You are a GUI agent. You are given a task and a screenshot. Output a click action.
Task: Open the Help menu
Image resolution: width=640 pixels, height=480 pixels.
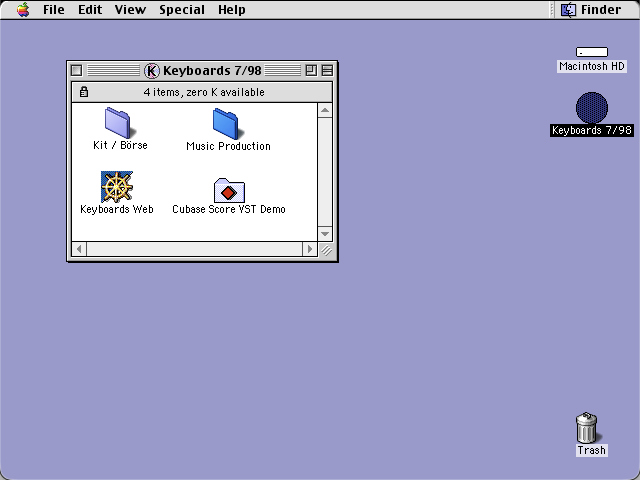231,9
